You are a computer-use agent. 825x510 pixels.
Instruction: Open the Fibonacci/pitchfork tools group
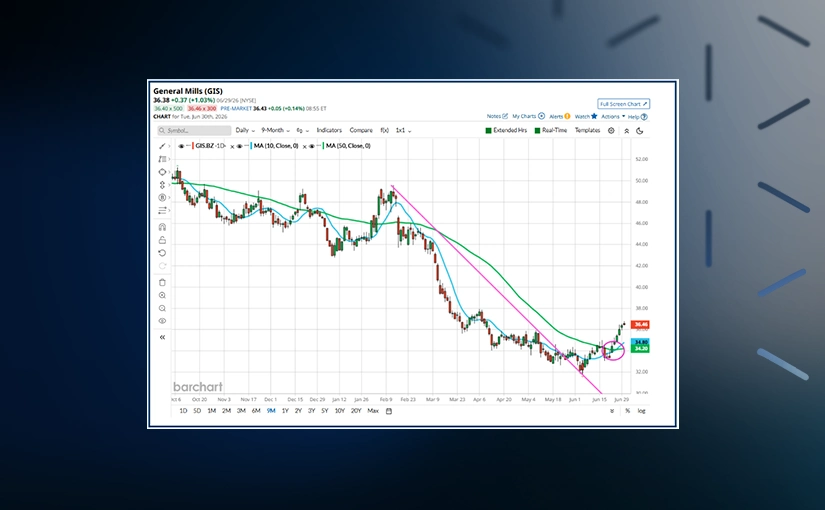tap(162, 159)
